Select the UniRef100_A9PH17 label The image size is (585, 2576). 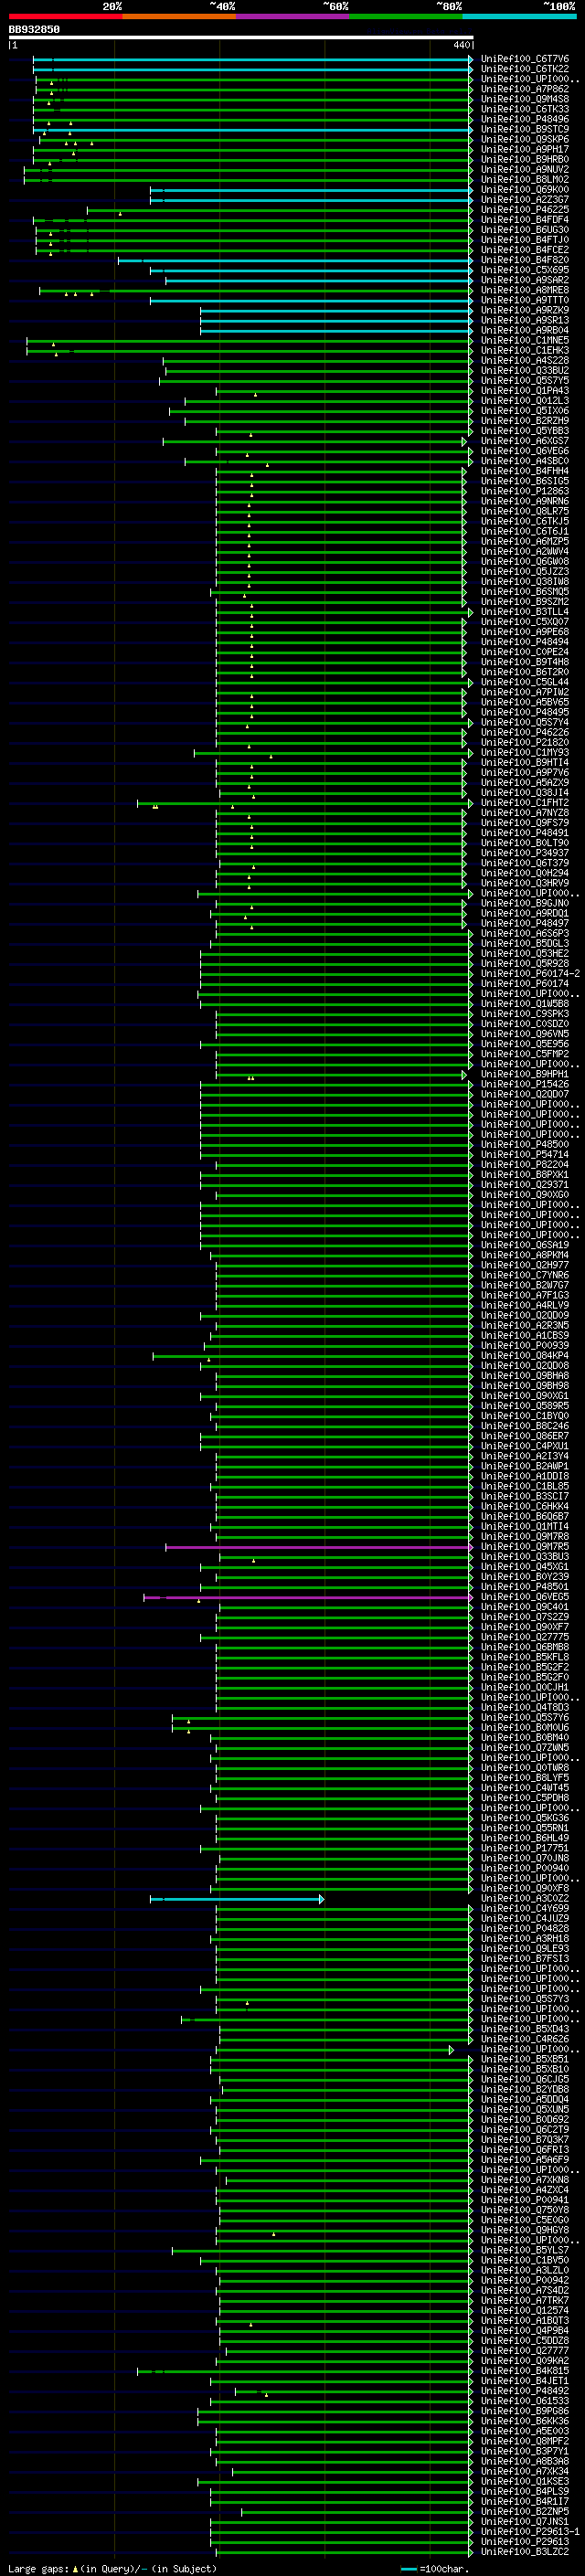click(524, 149)
